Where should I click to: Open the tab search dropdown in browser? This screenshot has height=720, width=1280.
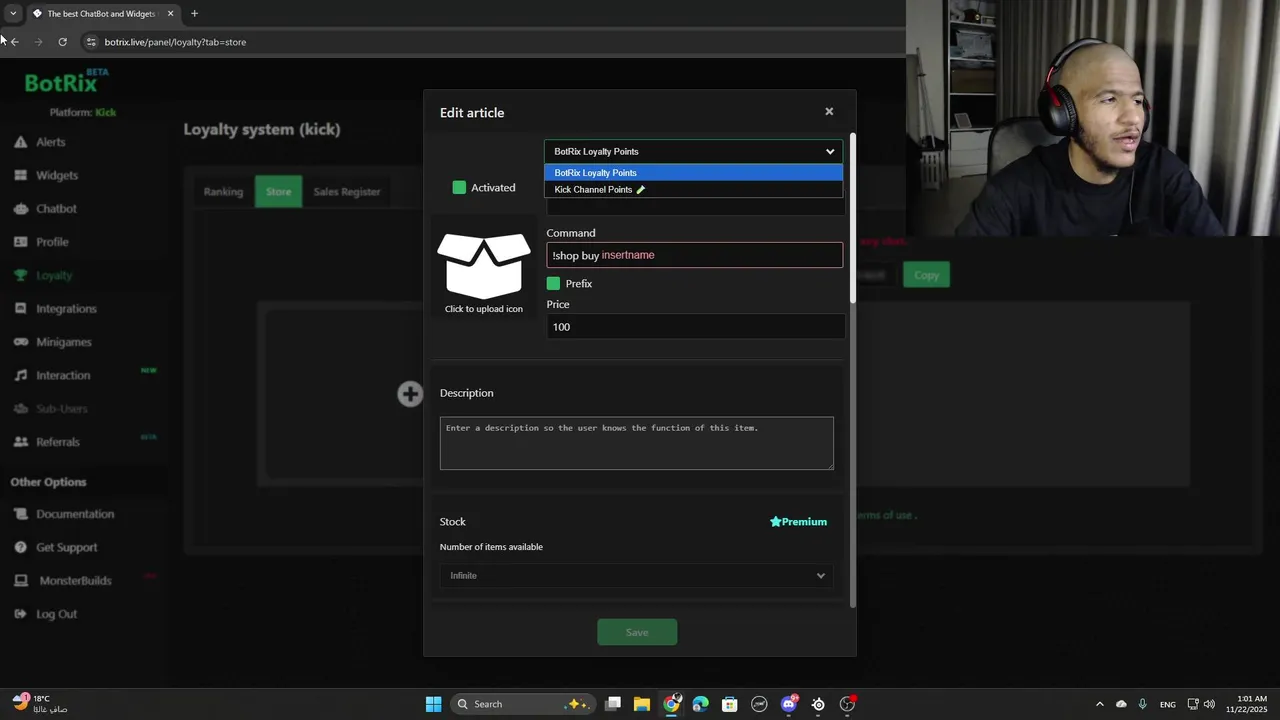point(12,14)
